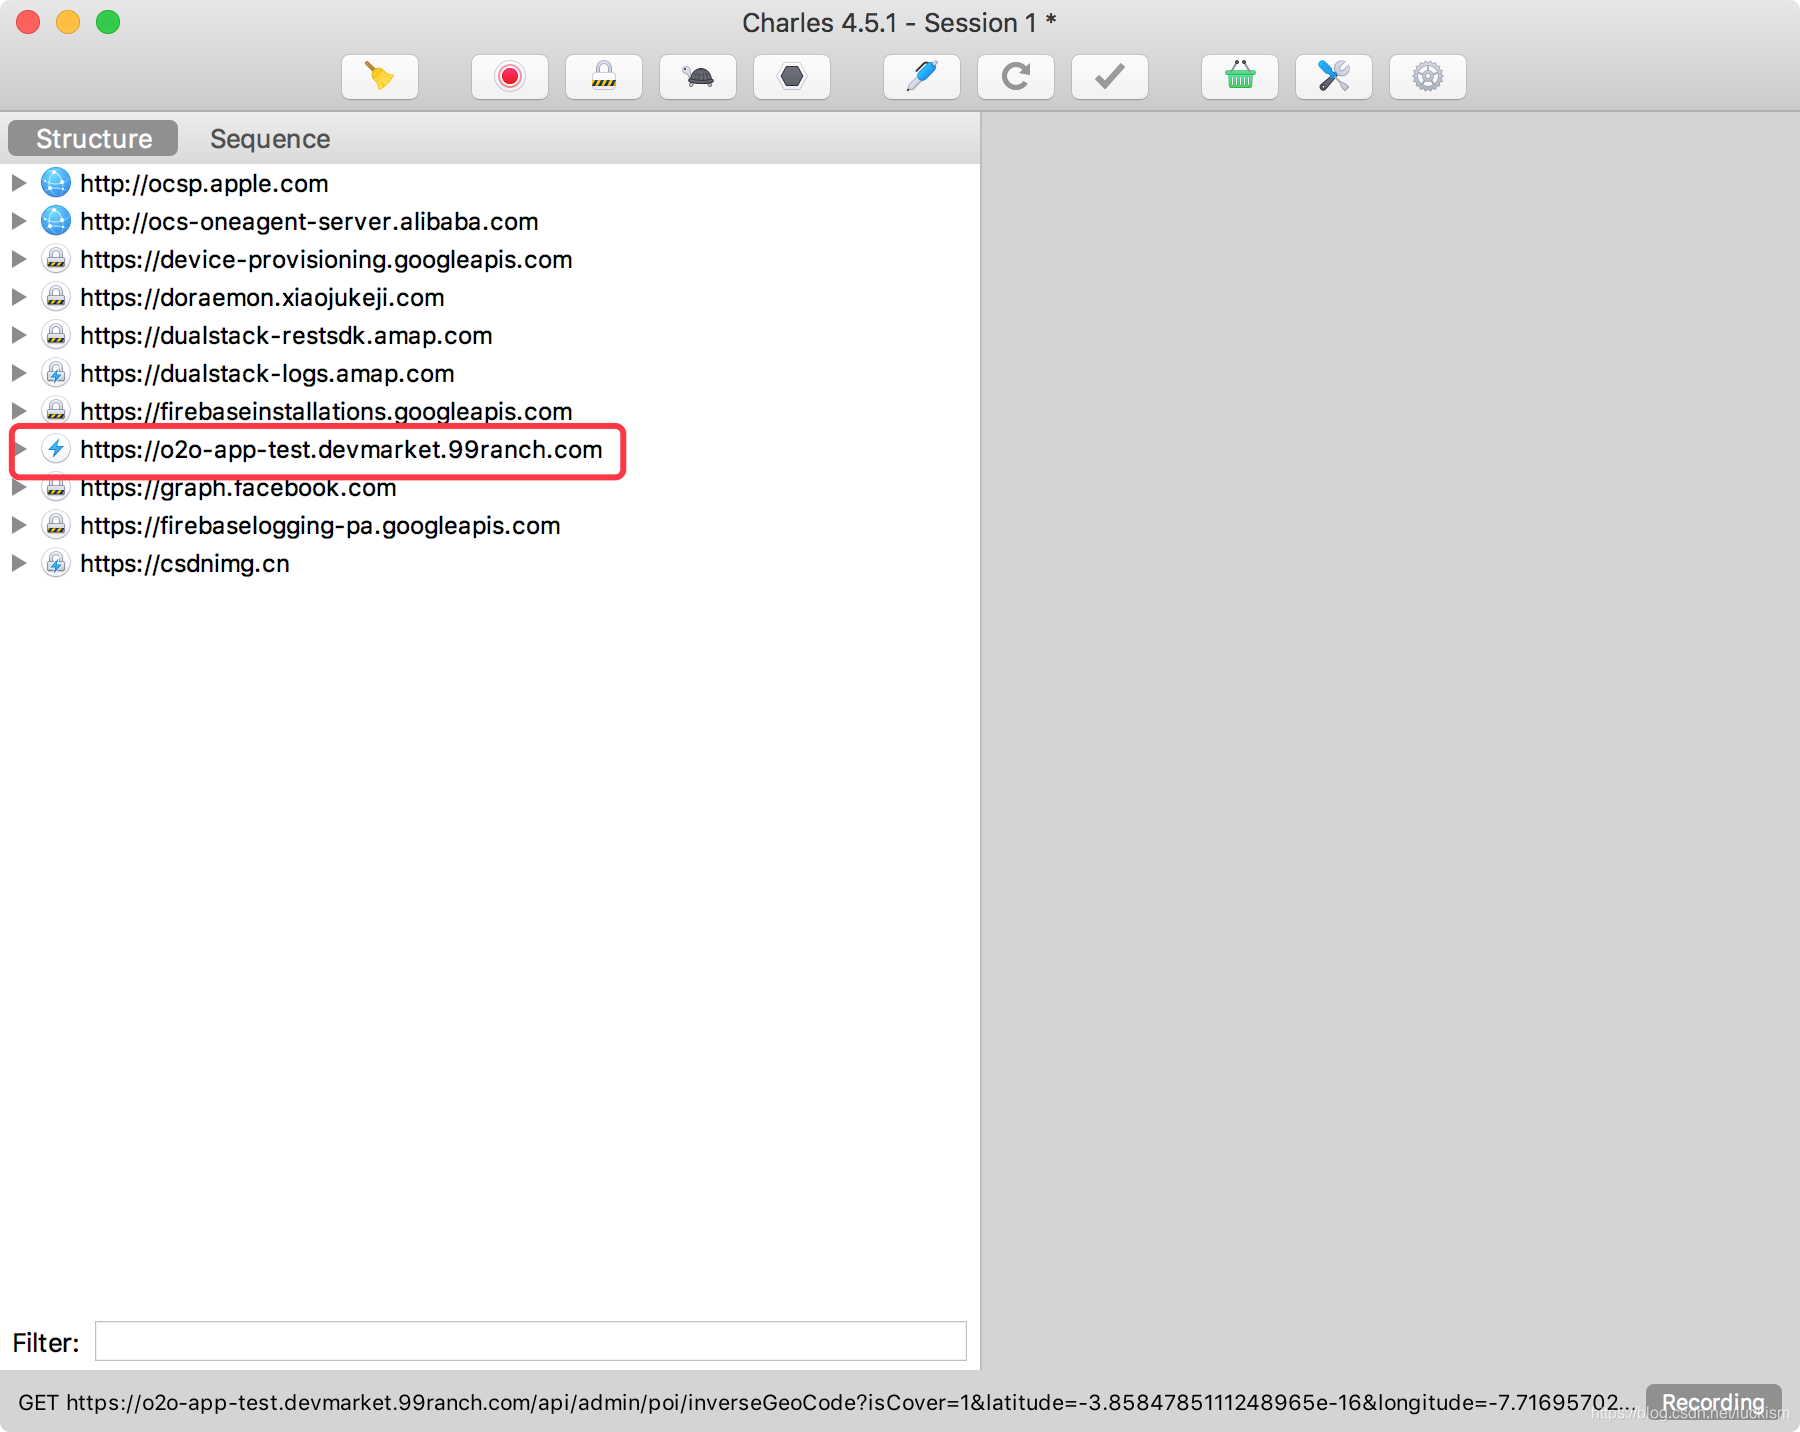Select https://device-provisioning.googleapis.com entry
The image size is (1800, 1432).
coord(326,259)
